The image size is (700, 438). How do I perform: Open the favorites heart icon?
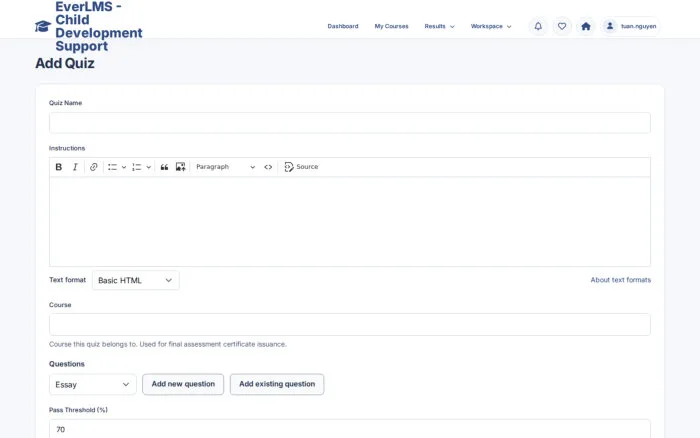(x=562, y=26)
